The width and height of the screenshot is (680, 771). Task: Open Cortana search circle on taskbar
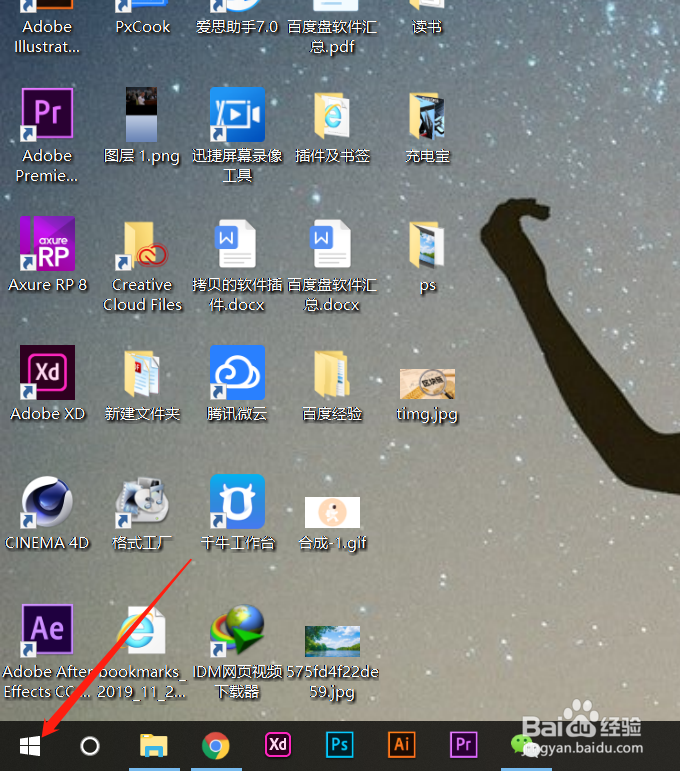point(89,746)
